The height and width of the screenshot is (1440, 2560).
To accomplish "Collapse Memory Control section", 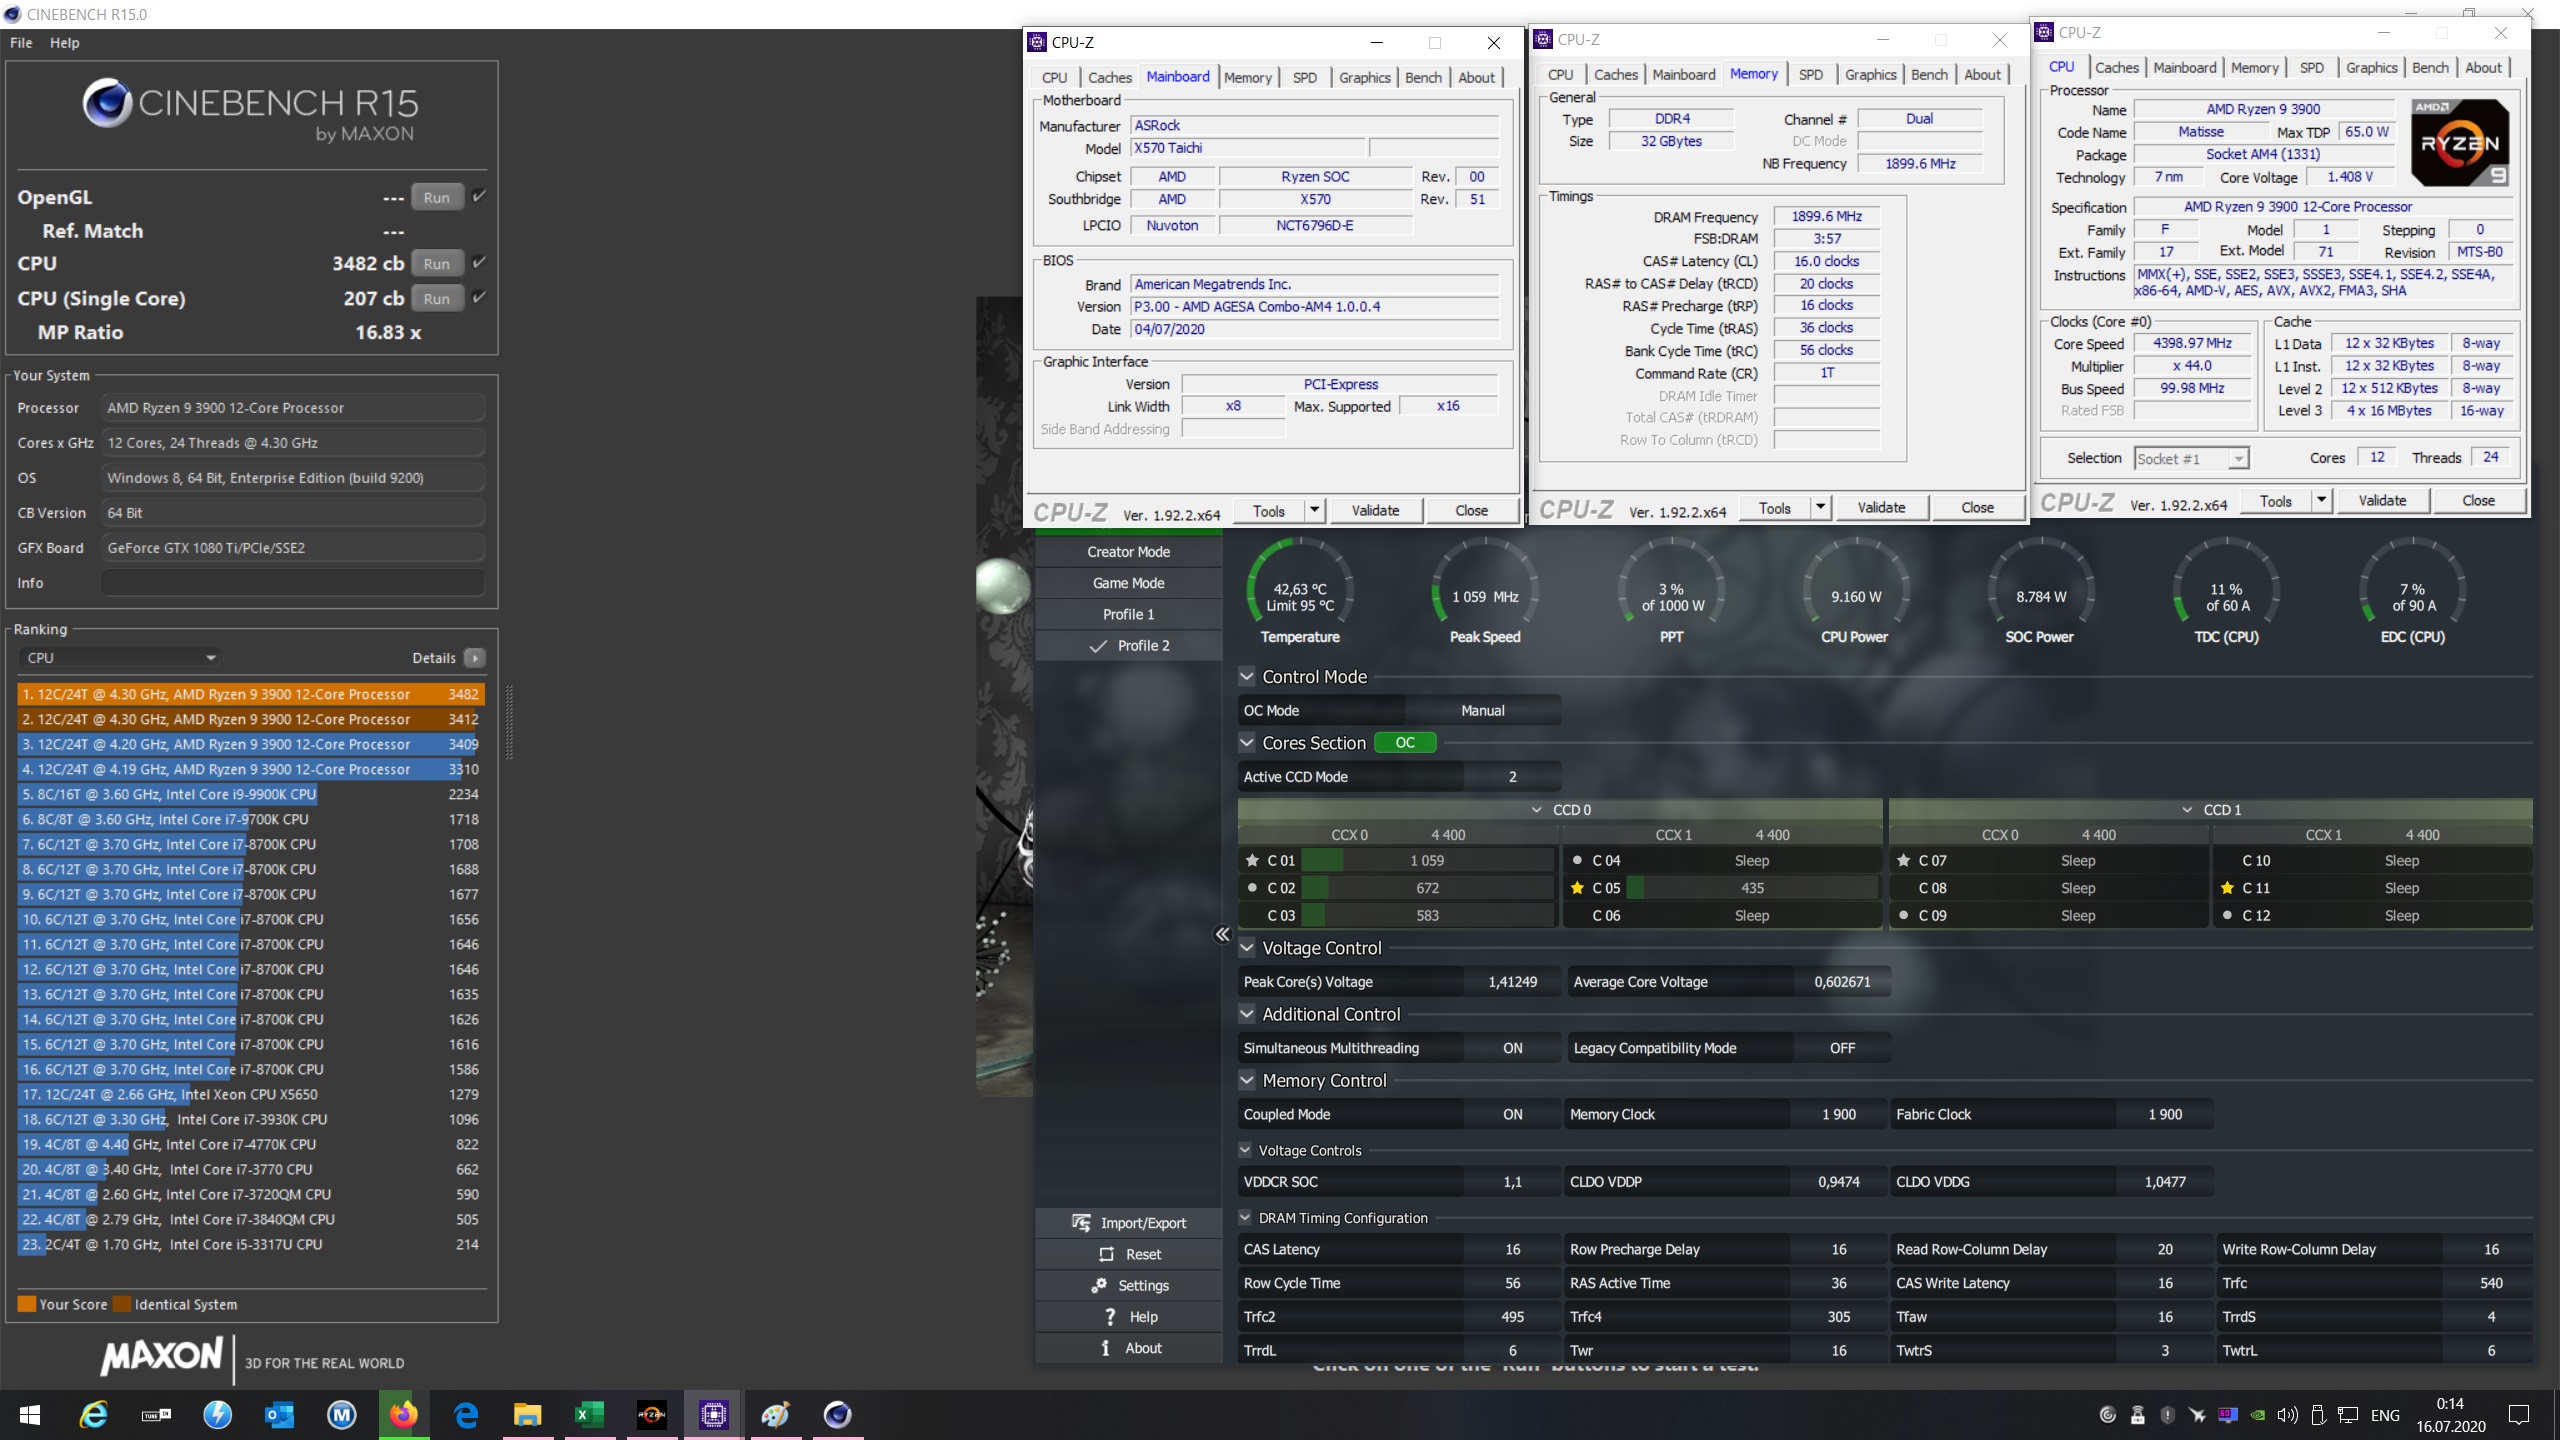I will click(x=1246, y=1081).
